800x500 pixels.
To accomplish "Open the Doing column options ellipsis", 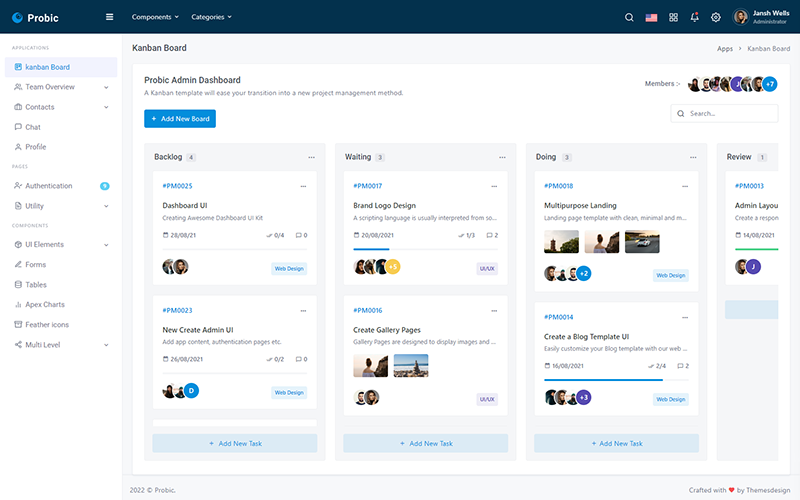I will (x=693, y=157).
